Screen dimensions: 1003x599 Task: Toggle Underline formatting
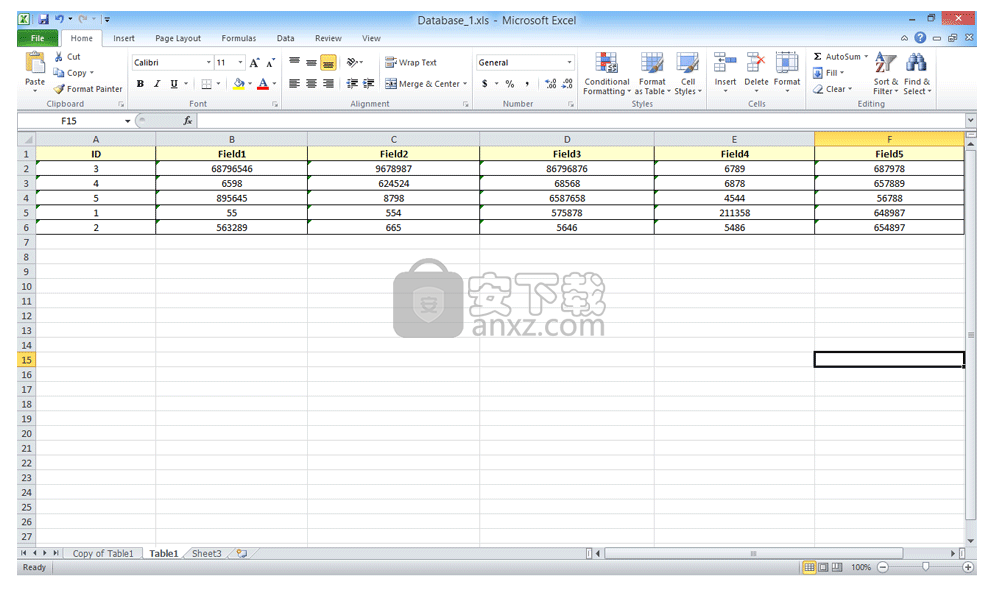click(x=173, y=84)
